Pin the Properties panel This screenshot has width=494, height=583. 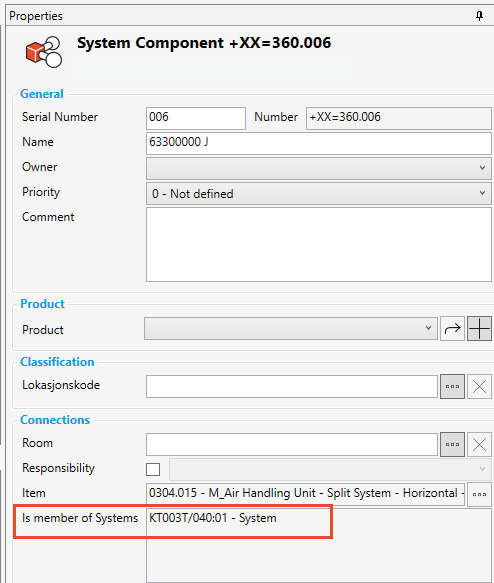(x=480, y=16)
